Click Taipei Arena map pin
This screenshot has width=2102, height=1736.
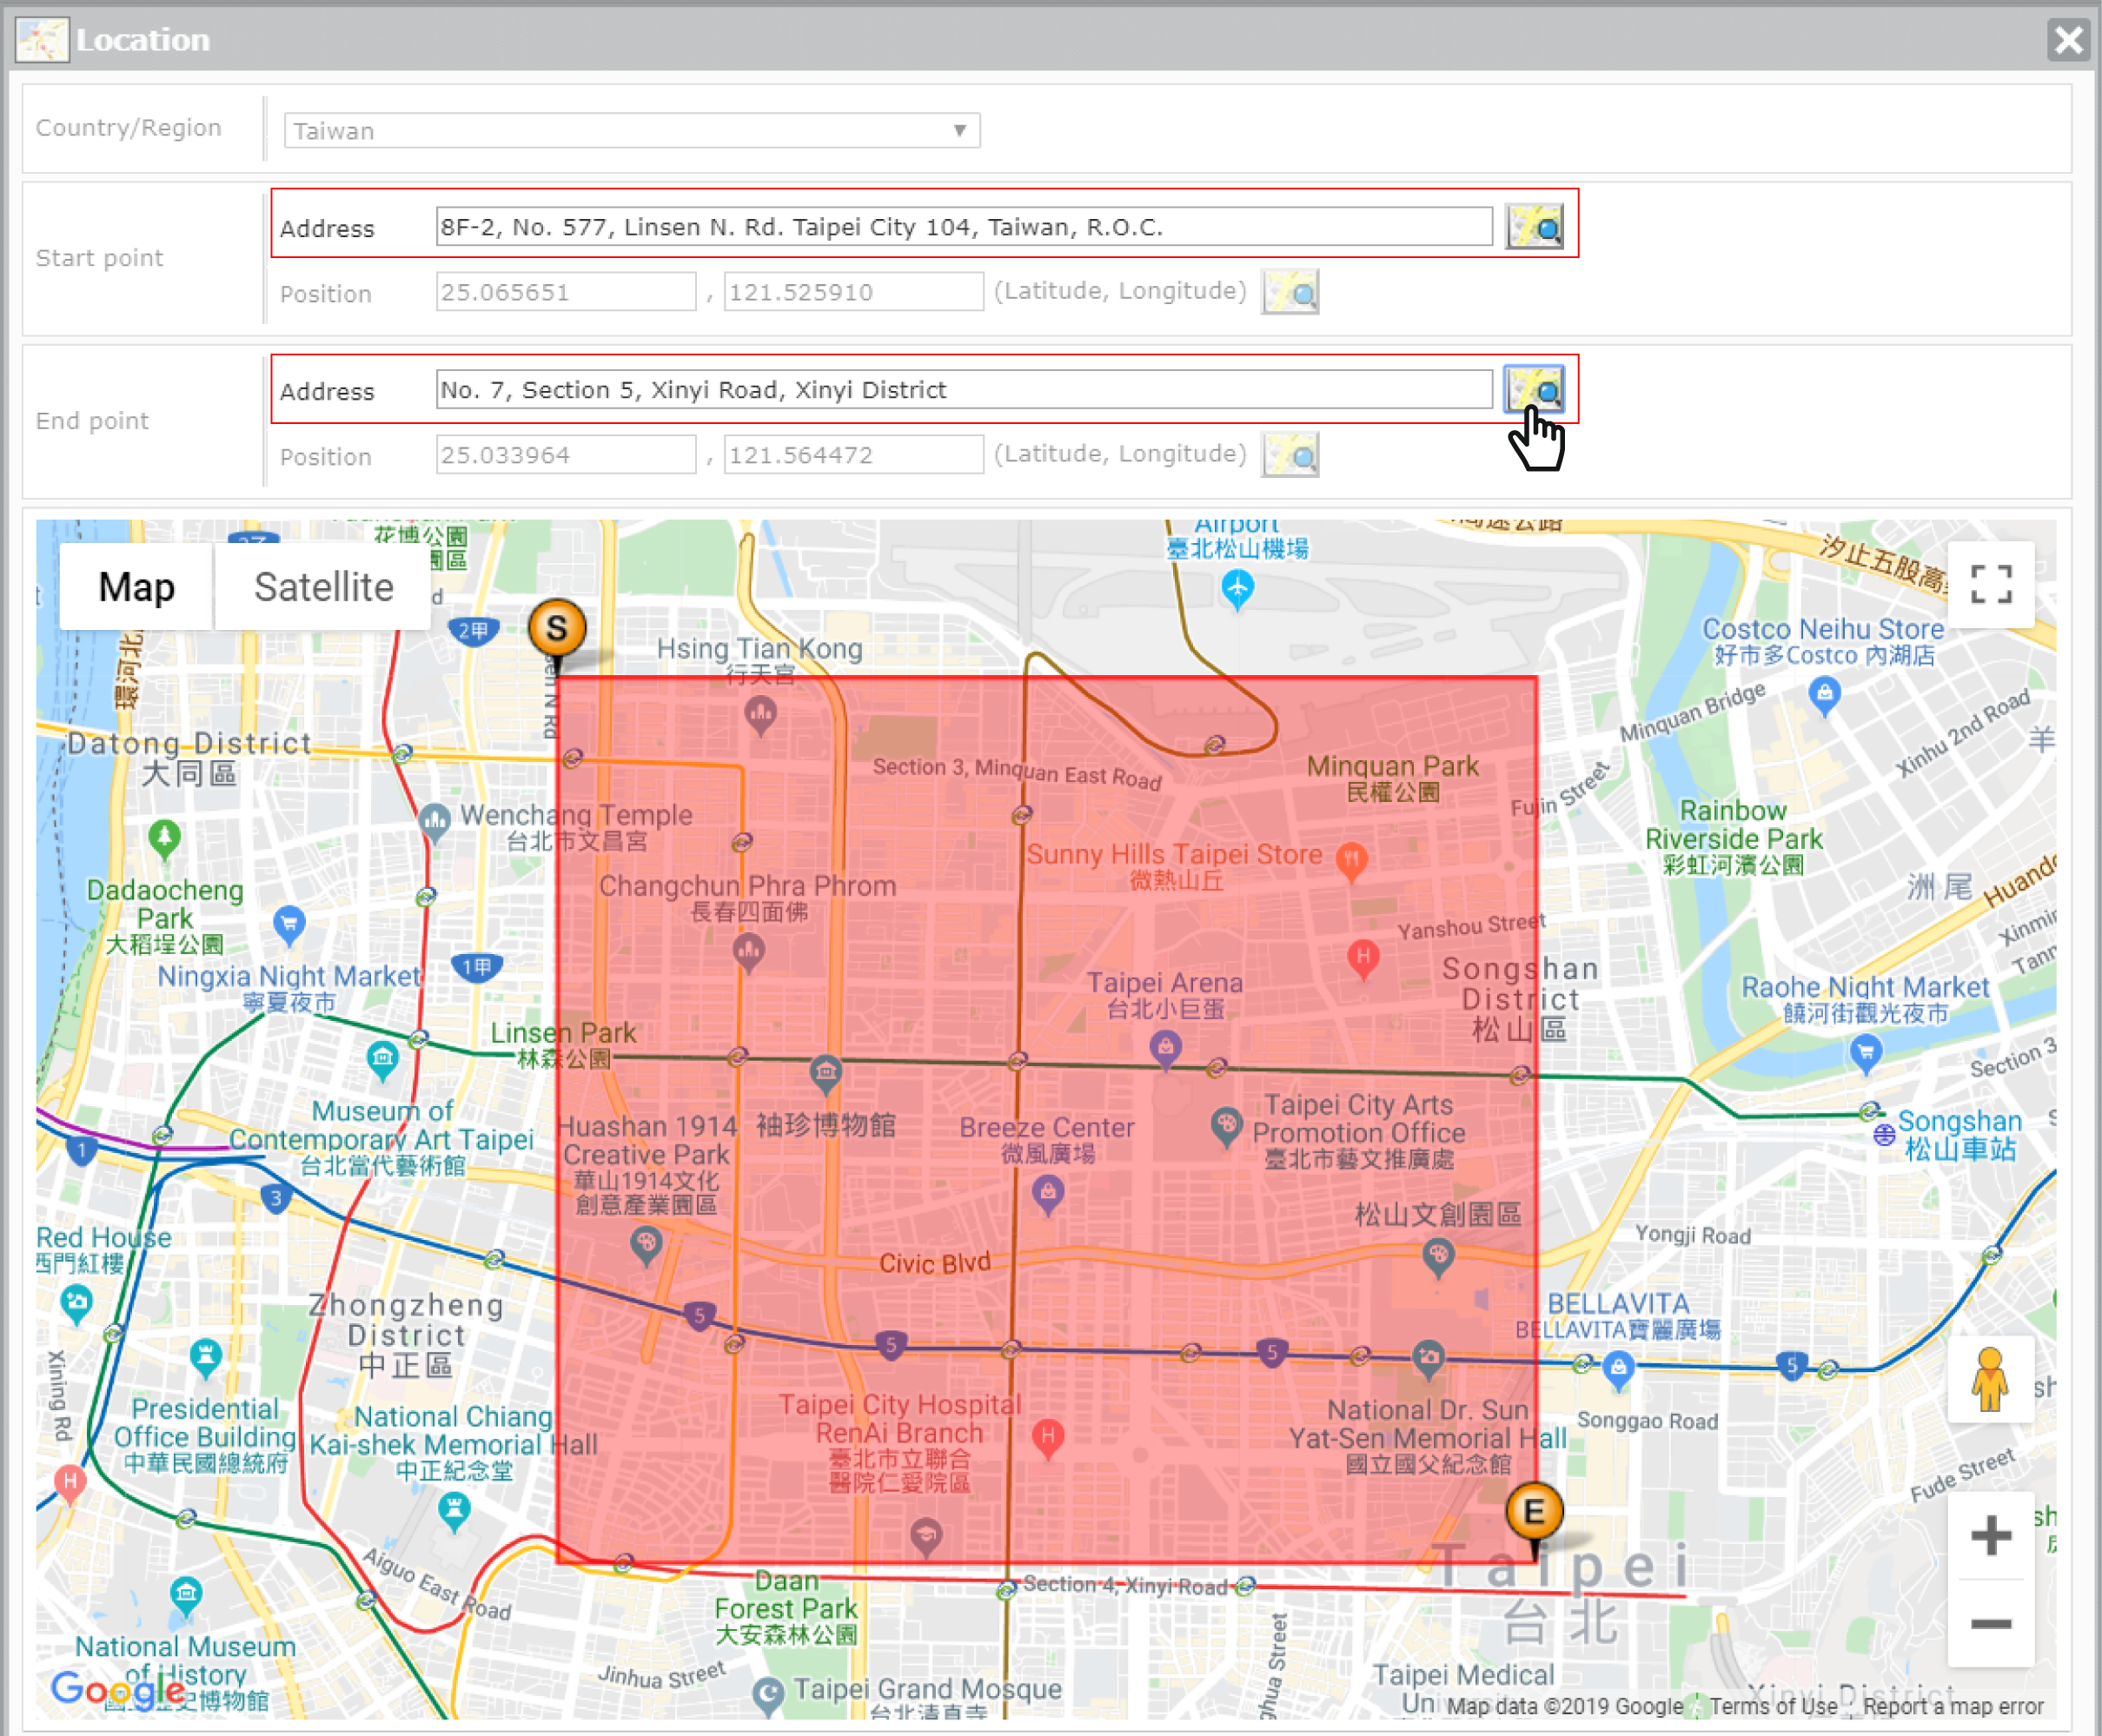click(x=1165, y=1049)
